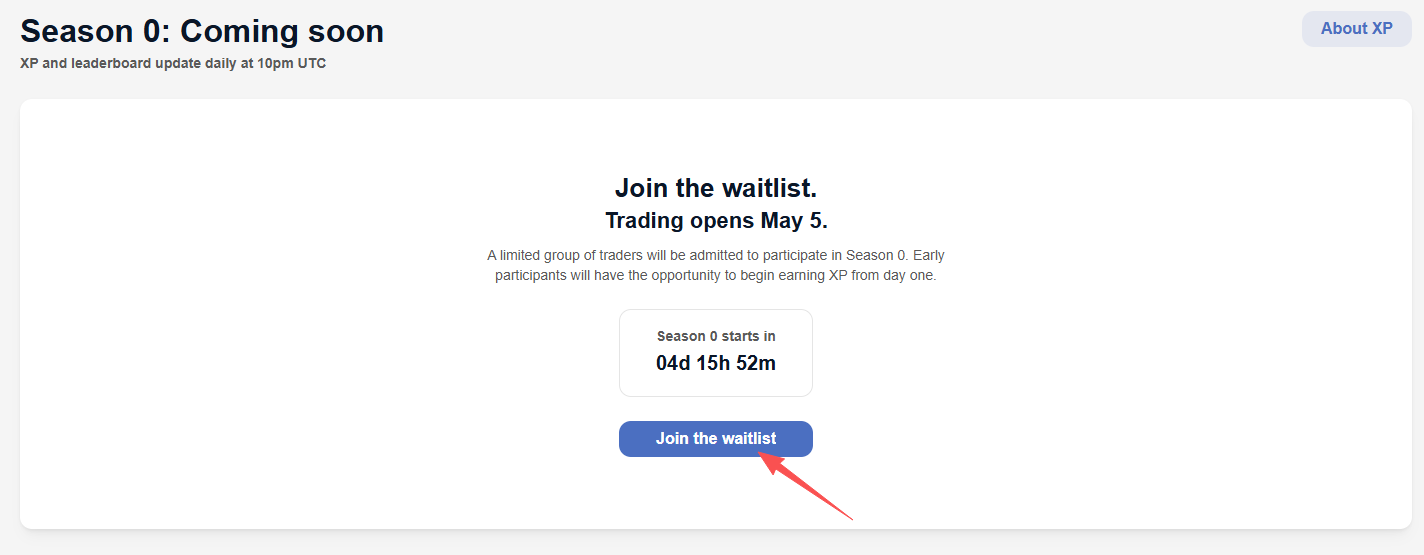Click the XP and leaderboard update subtitle
This screenshot has height=555, width=1424.
point(173,63)
